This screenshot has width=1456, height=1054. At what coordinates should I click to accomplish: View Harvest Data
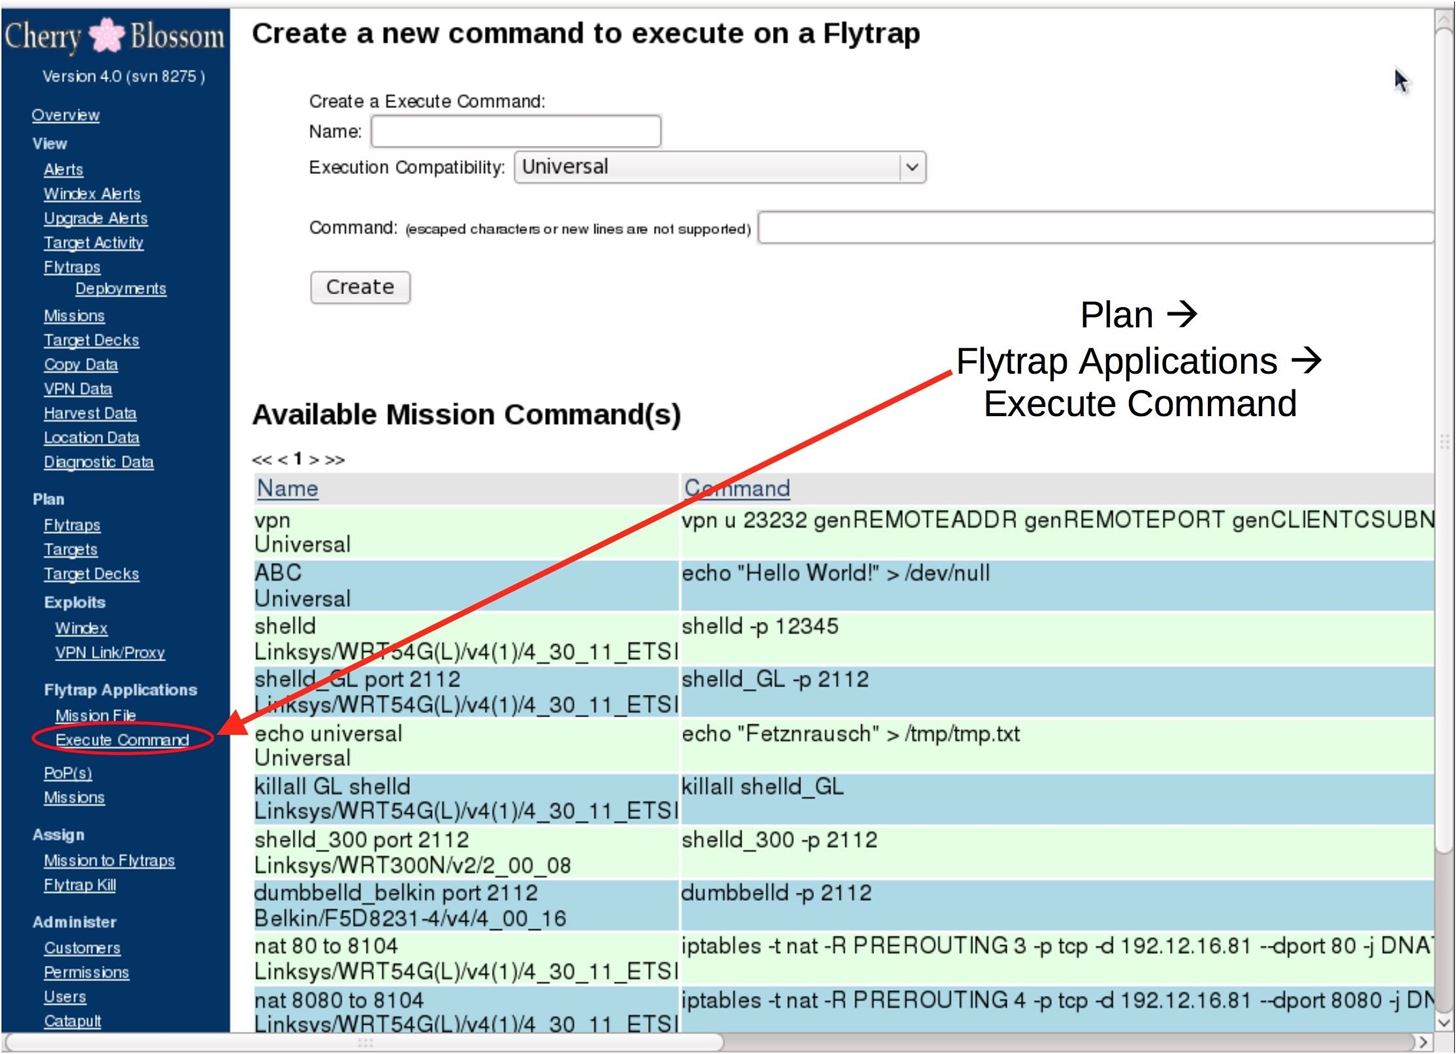point(90,412)
